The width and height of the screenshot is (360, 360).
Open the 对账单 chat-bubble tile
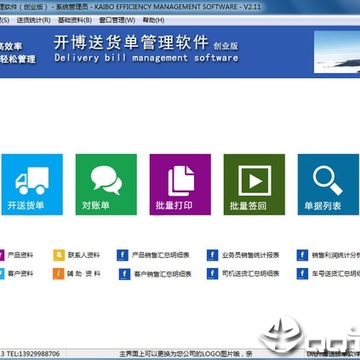tap(106, 184)
